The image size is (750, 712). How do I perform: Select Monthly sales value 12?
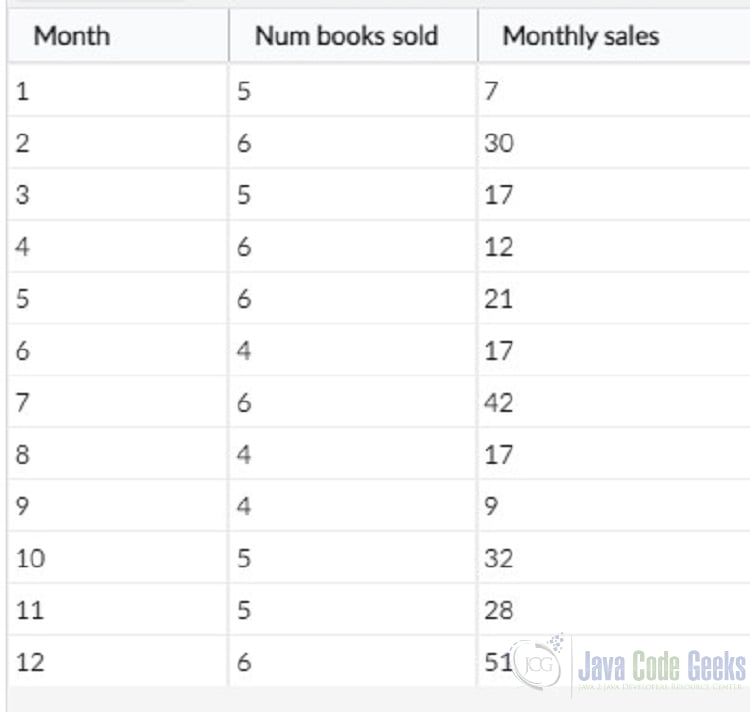click(614, 247)
